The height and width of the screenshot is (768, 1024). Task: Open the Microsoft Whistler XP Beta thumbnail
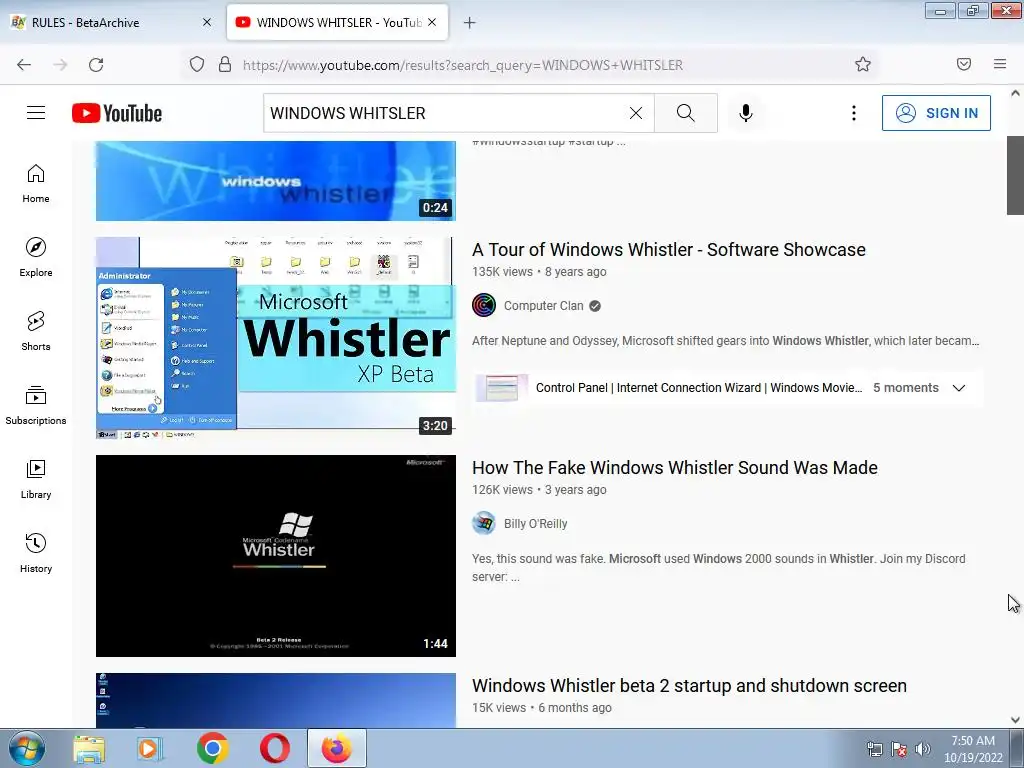[x=276, y=338]
